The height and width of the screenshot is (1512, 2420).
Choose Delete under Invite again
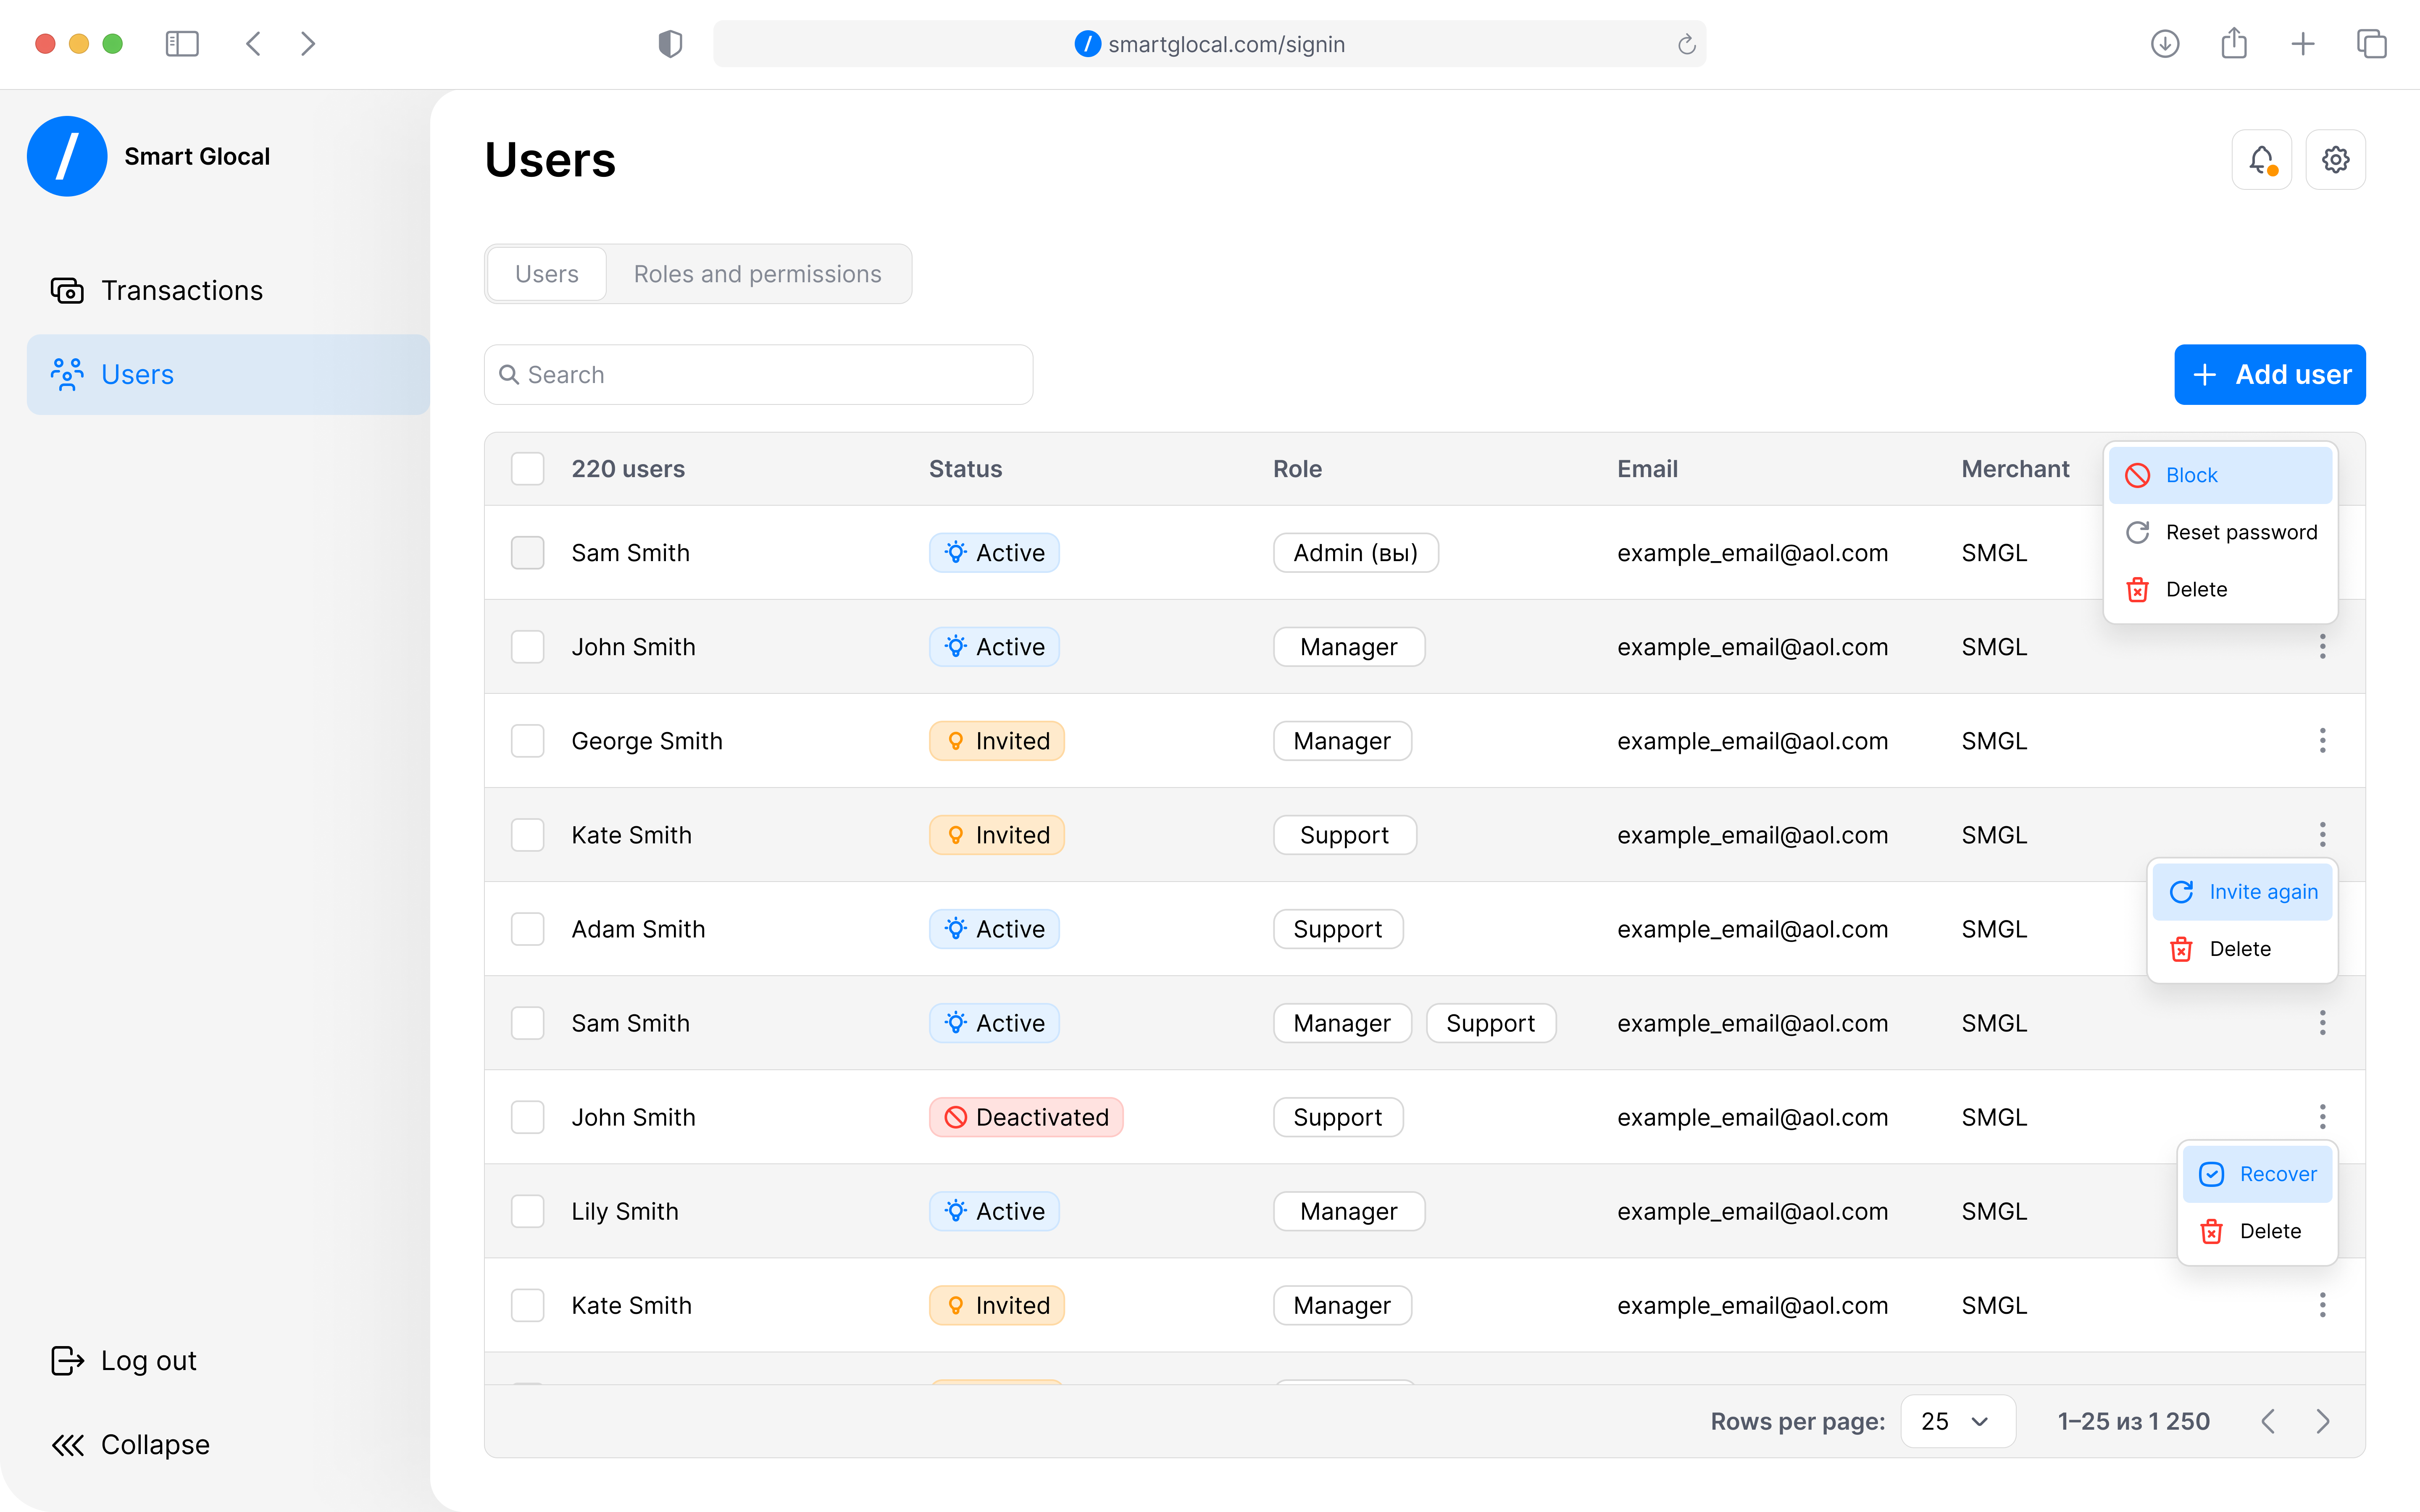2242,949
